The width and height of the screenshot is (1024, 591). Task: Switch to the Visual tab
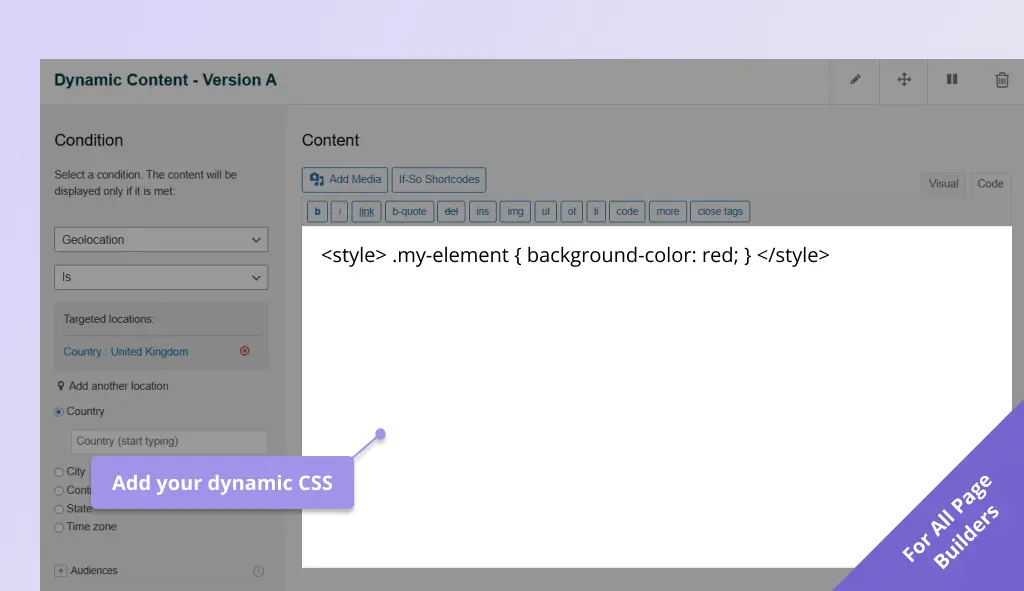(x=943, y=184)
